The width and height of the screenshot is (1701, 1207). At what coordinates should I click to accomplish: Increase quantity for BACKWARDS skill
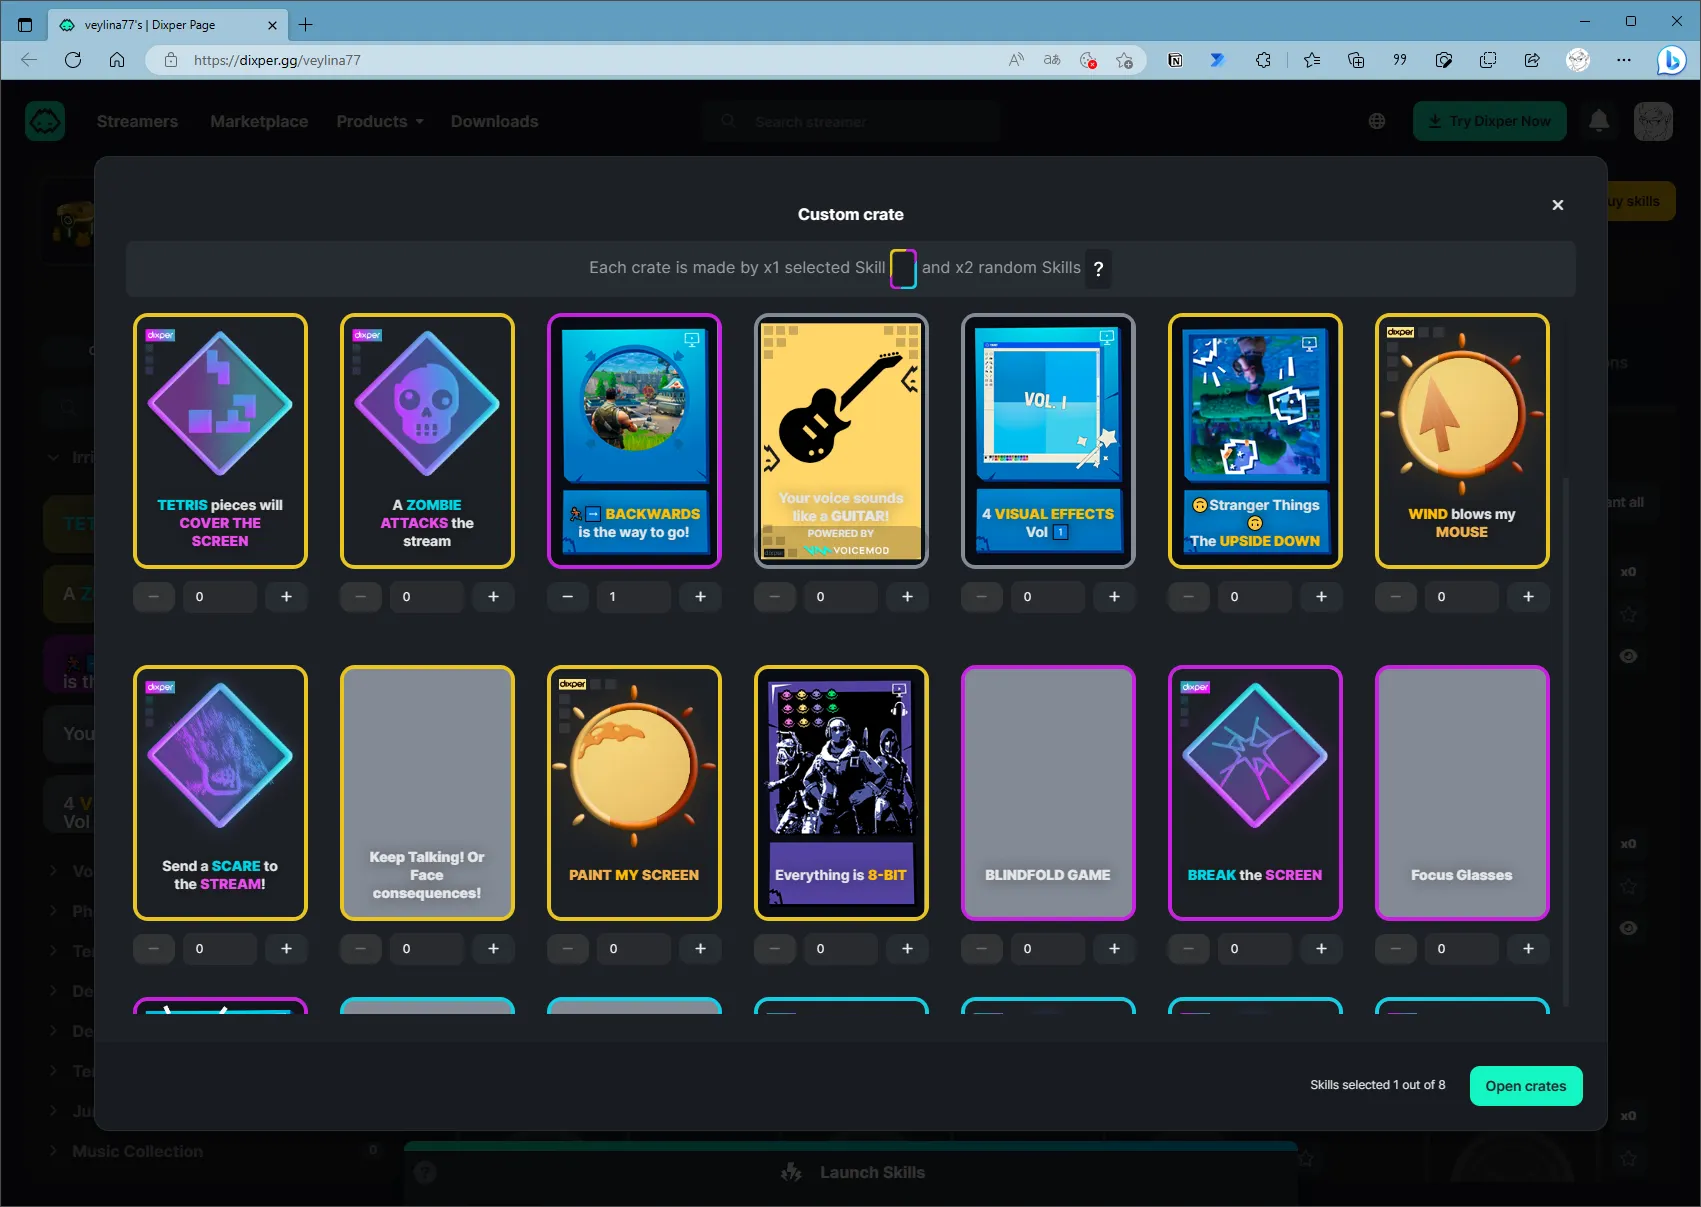pos(700,597)
